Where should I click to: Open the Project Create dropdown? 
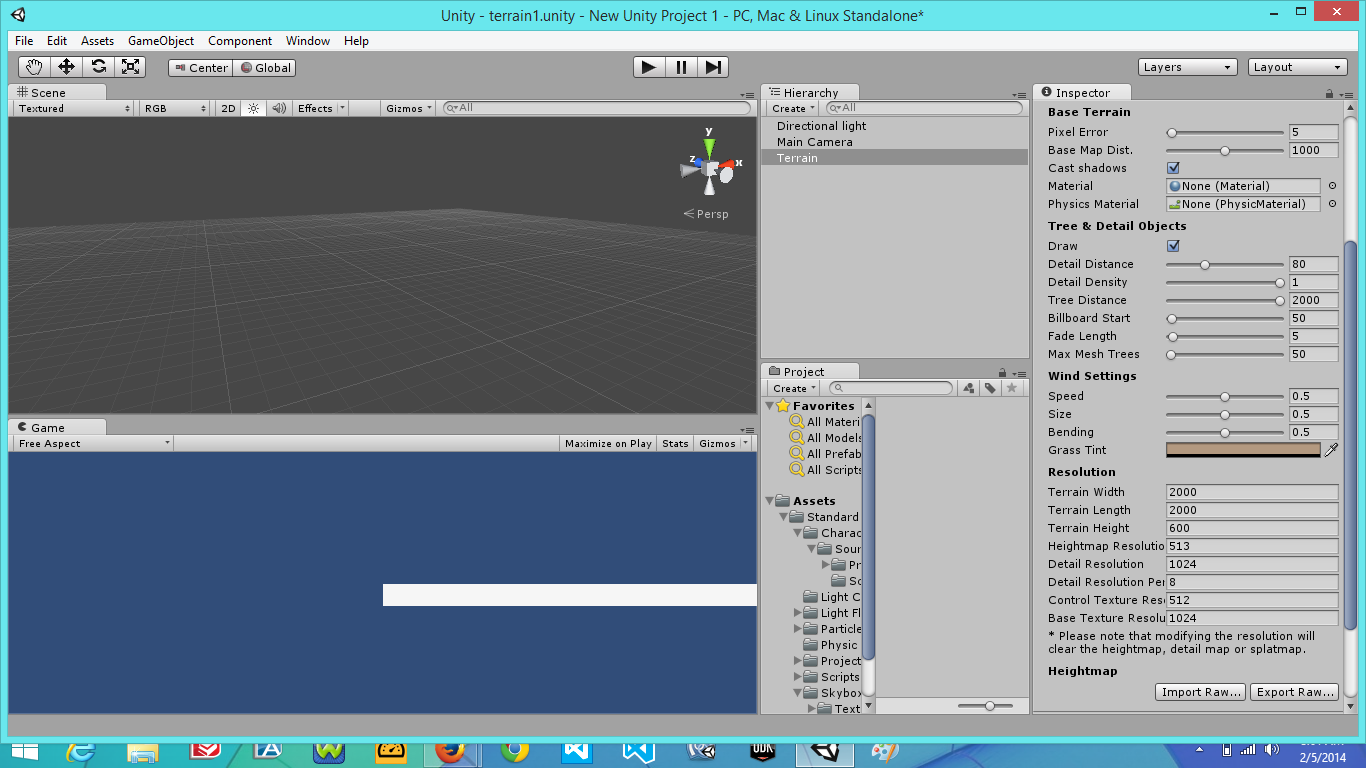793,388
